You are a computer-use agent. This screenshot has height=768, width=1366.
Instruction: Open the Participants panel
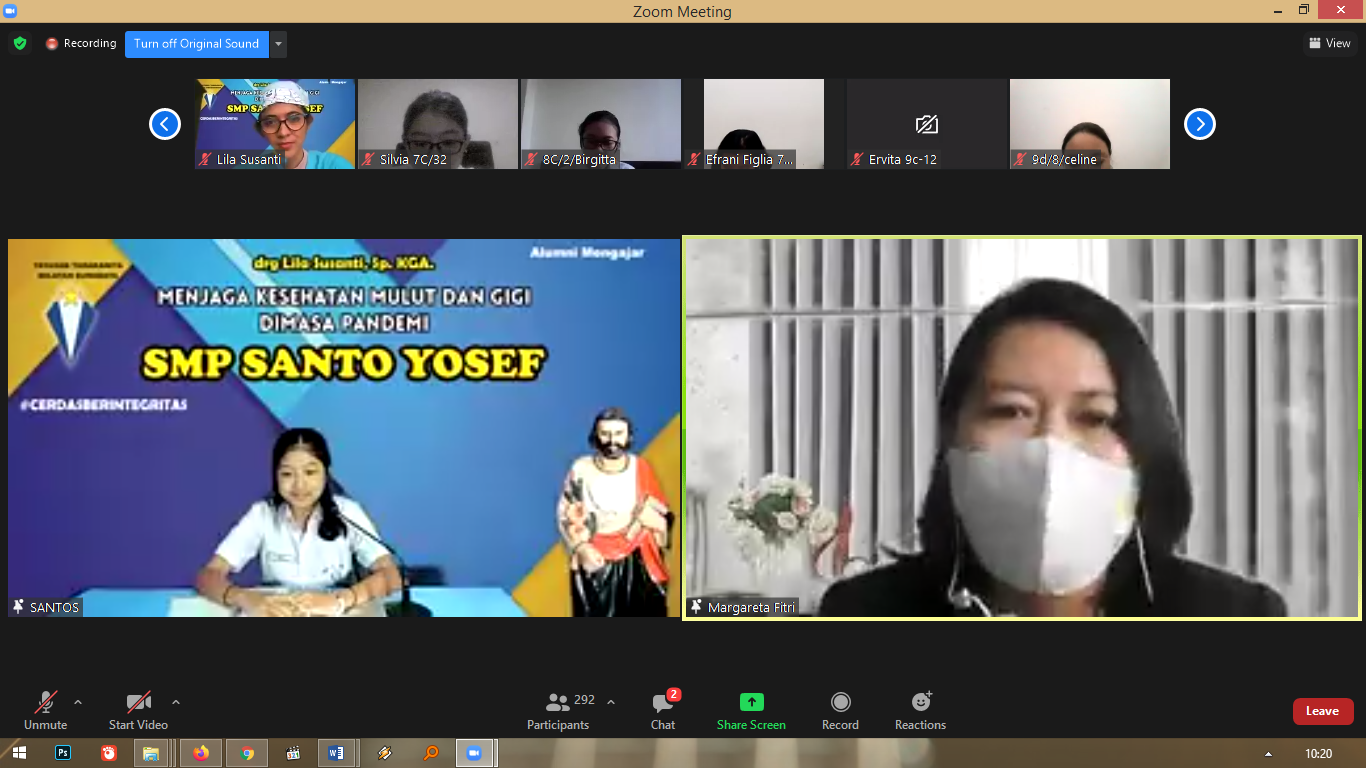tap(558, 709)
